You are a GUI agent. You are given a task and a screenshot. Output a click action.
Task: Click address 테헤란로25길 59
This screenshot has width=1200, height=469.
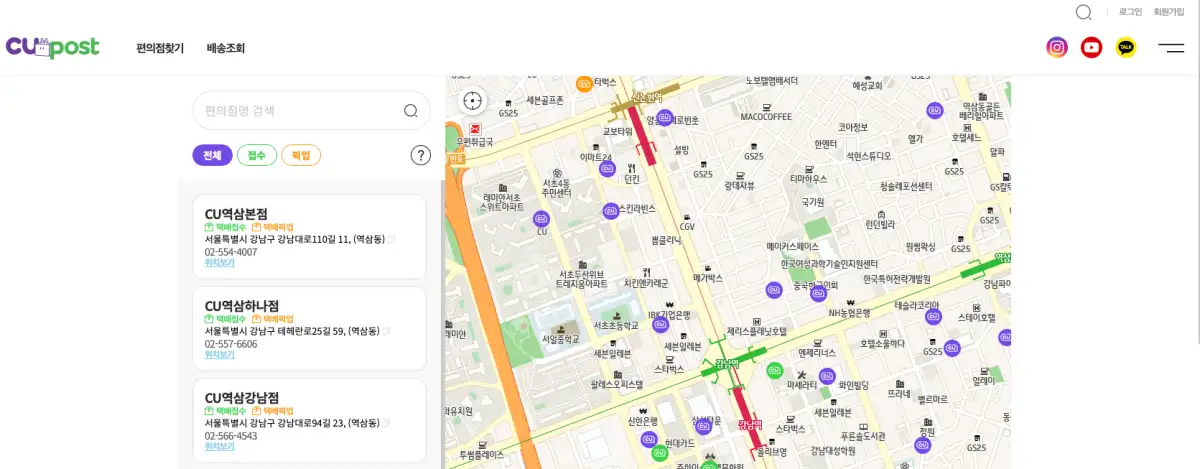pyautogui.click(x=292, y=332)
